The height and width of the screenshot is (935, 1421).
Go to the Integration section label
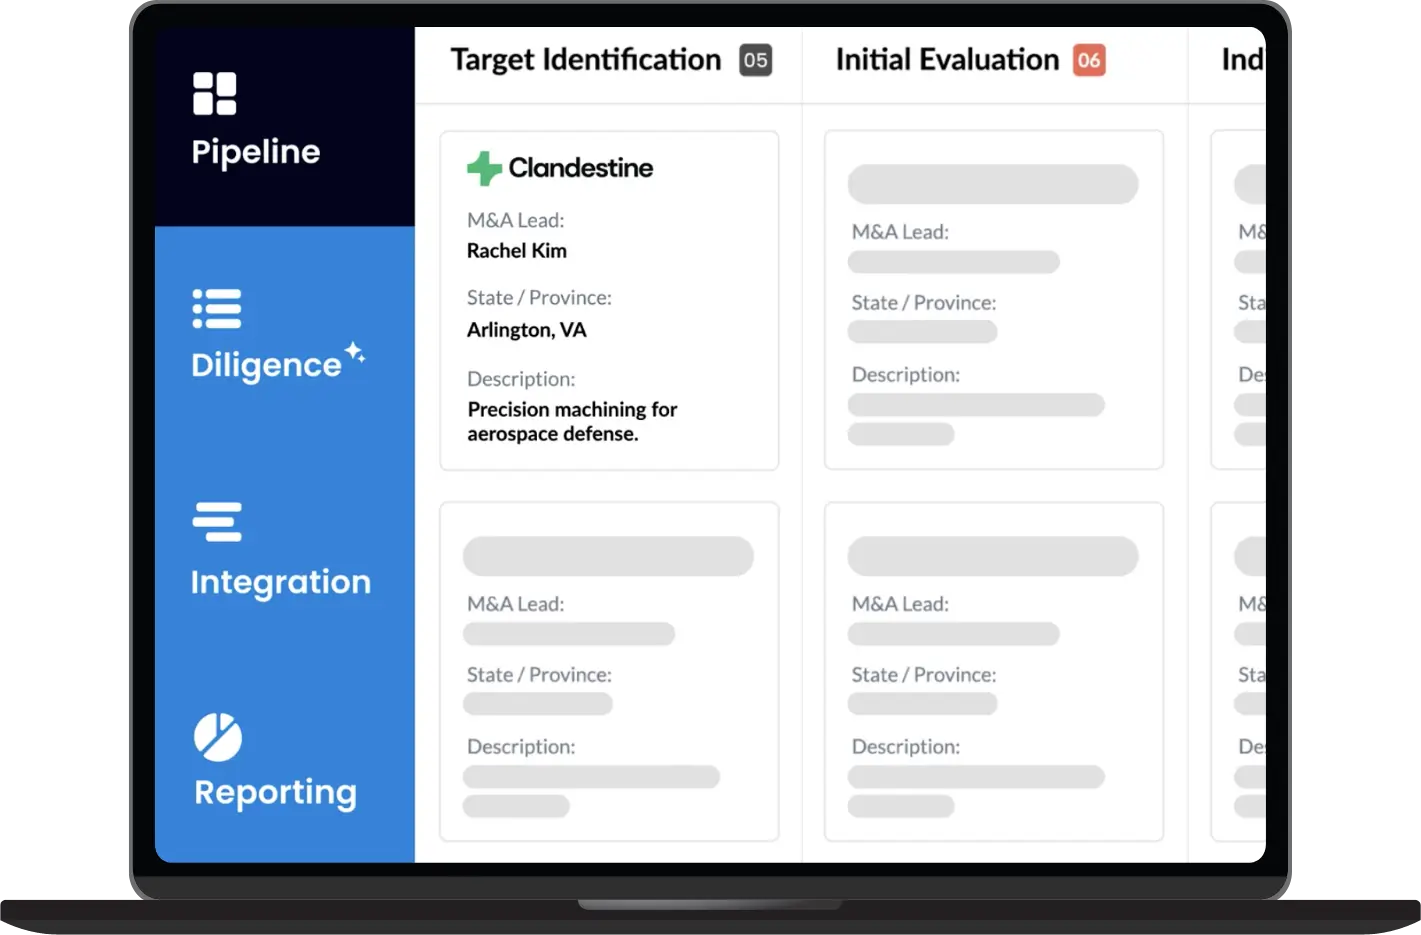(x=281, y=582)
